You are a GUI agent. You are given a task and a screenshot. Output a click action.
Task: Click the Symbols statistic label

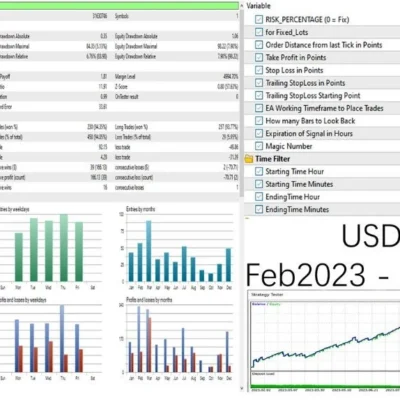point(122,16)
